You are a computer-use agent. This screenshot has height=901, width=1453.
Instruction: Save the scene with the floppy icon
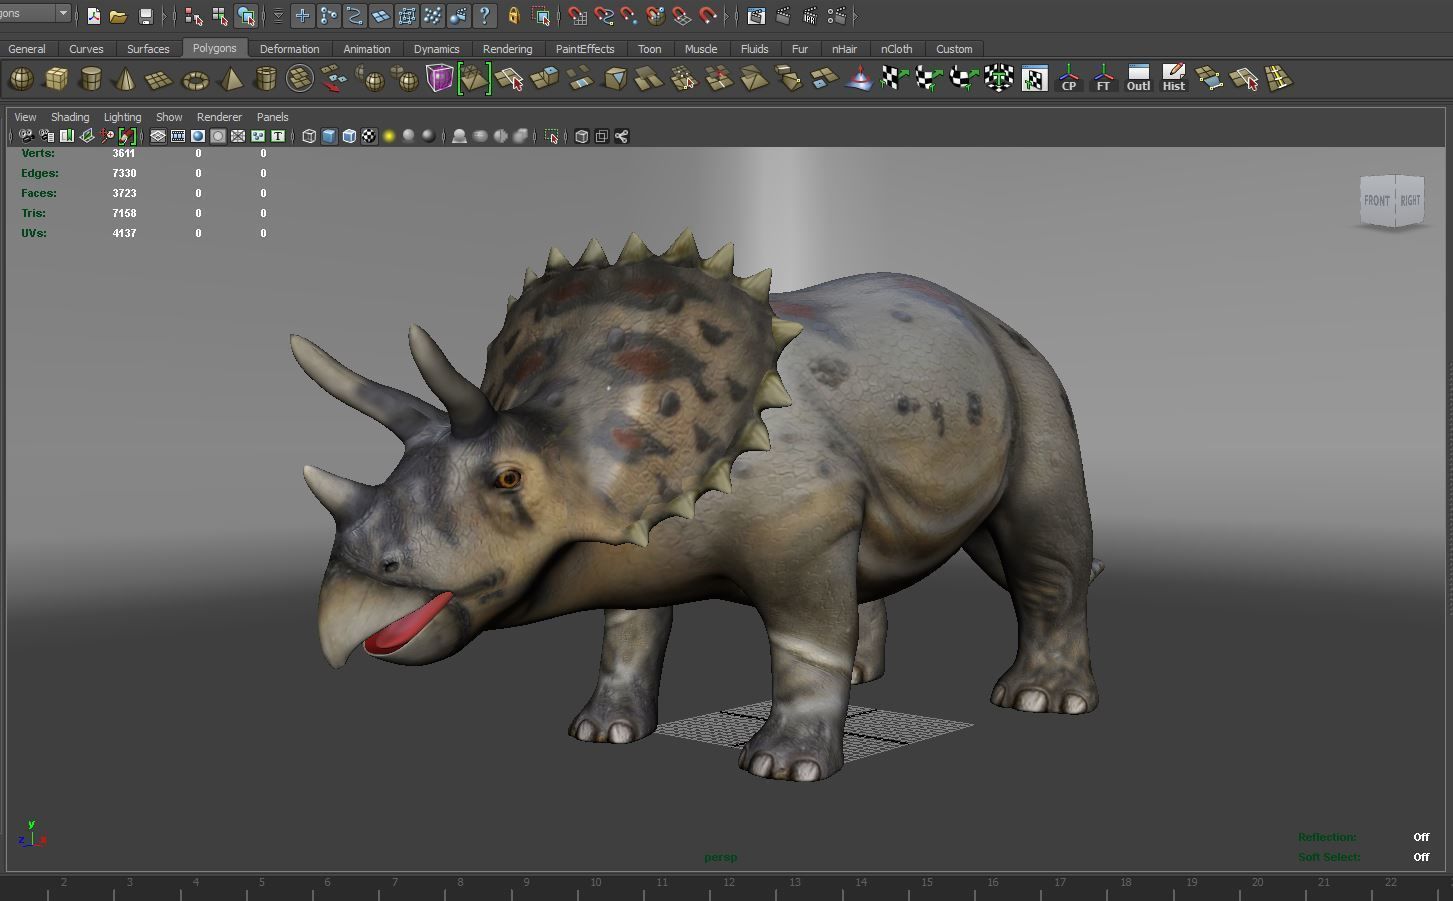pyautogui.click(x=145, y=16)
